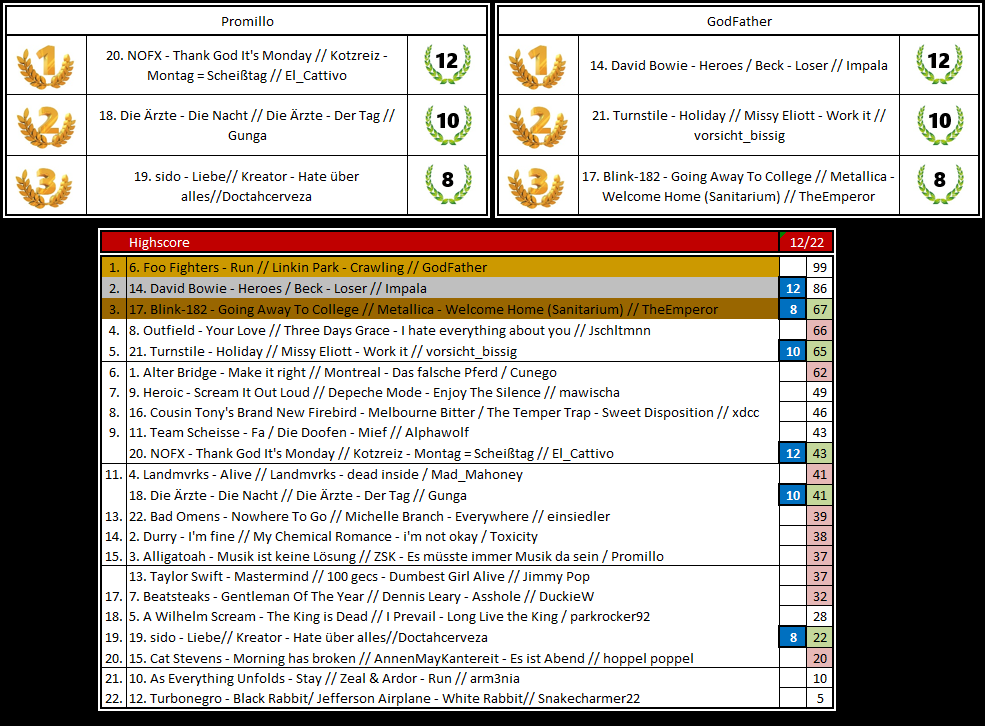The height and width of the screenshot is (726, 985).
Task: Click rank number 22. in highscore list
Action: pos(114,698)
